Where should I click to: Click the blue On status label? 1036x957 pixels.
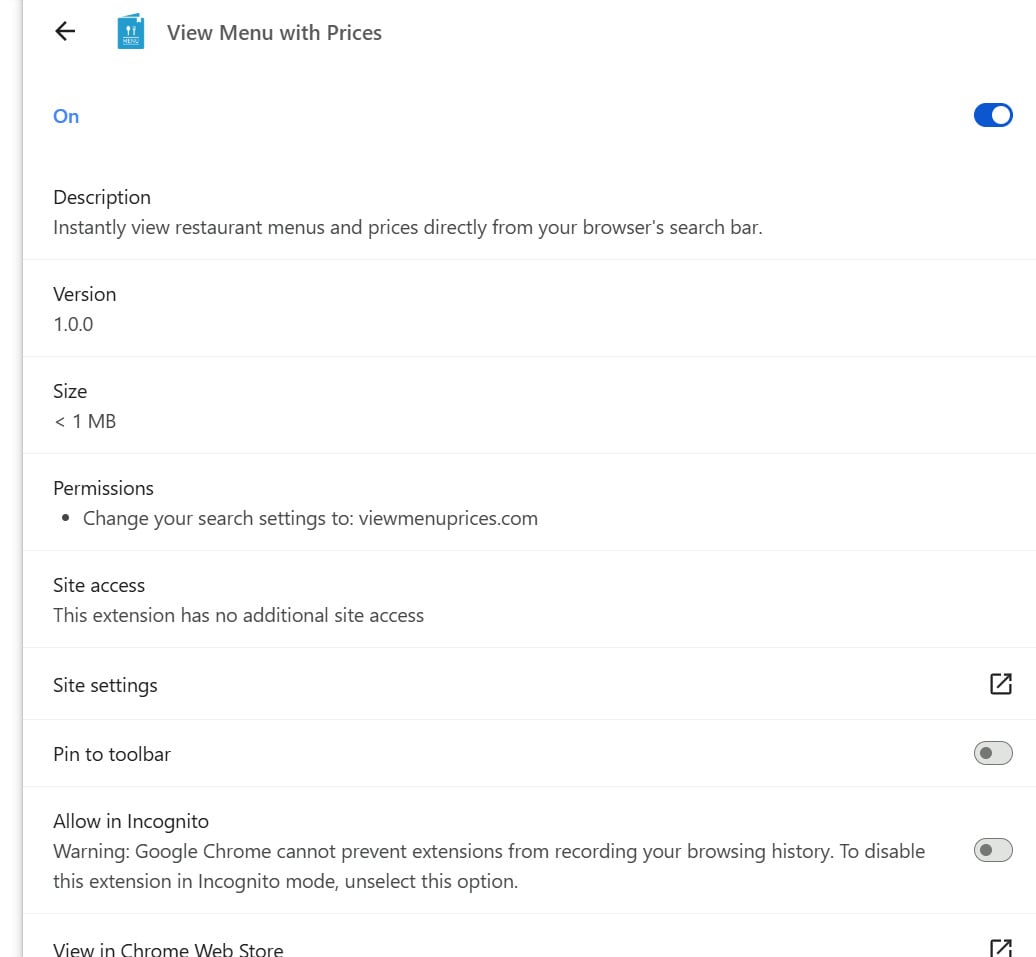(x=66, y=116)
